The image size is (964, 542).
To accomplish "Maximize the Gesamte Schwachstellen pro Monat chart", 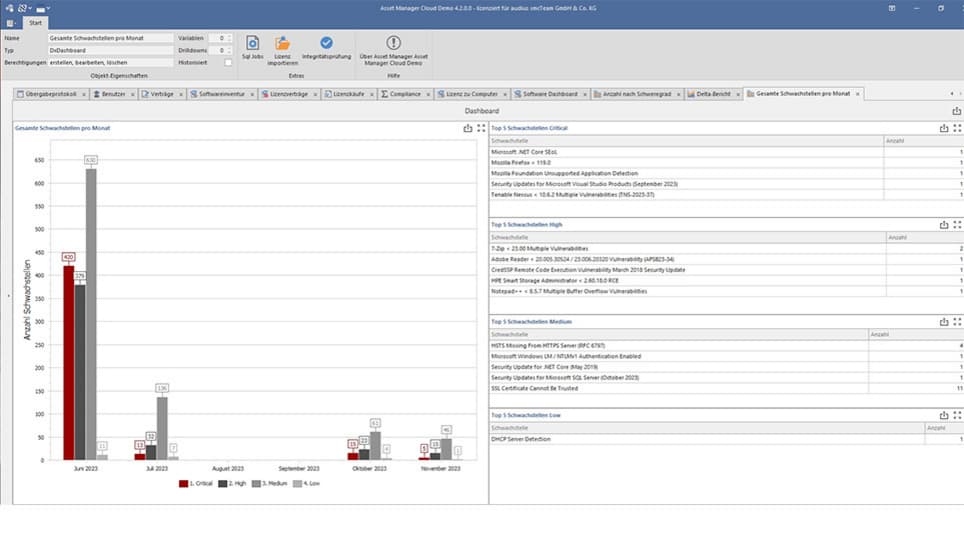I will click(x=481, y=128).
